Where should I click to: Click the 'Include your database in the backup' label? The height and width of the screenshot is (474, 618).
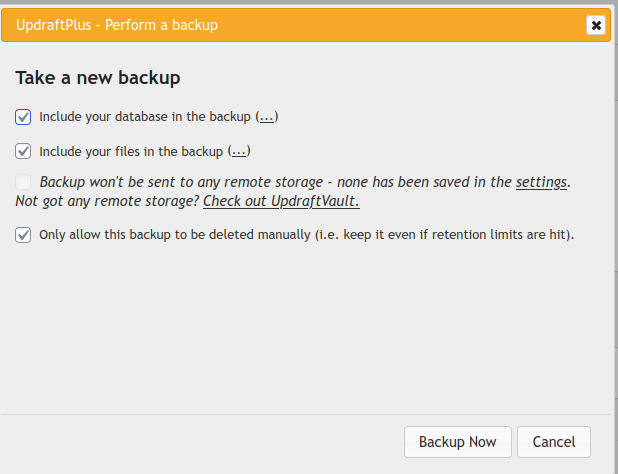[x=145, y=117]
